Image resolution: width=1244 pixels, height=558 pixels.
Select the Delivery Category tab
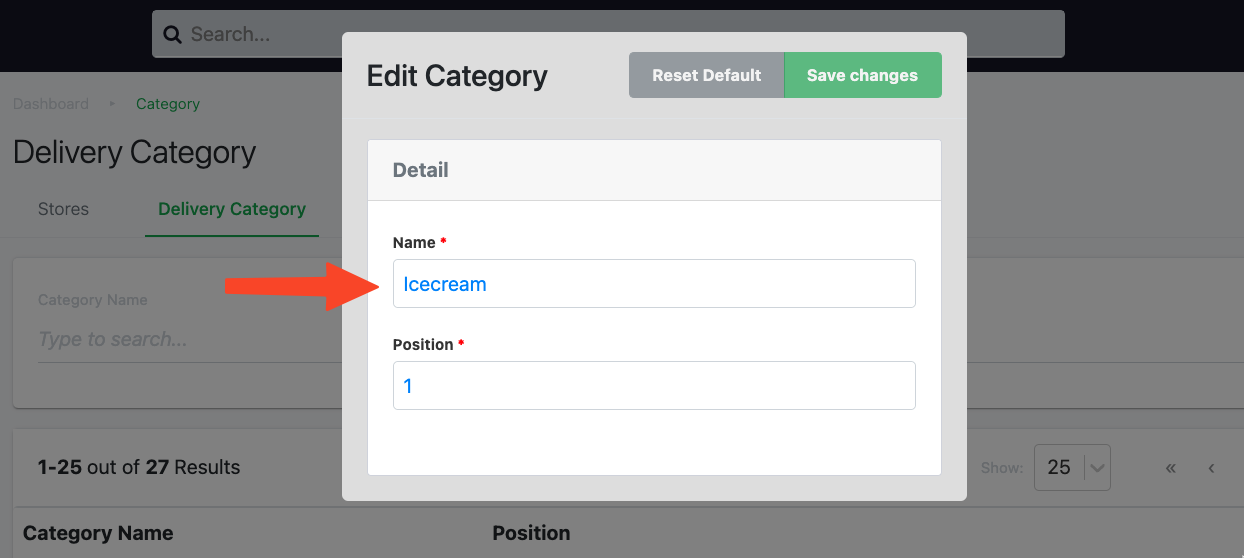click(x=232, y=209)
